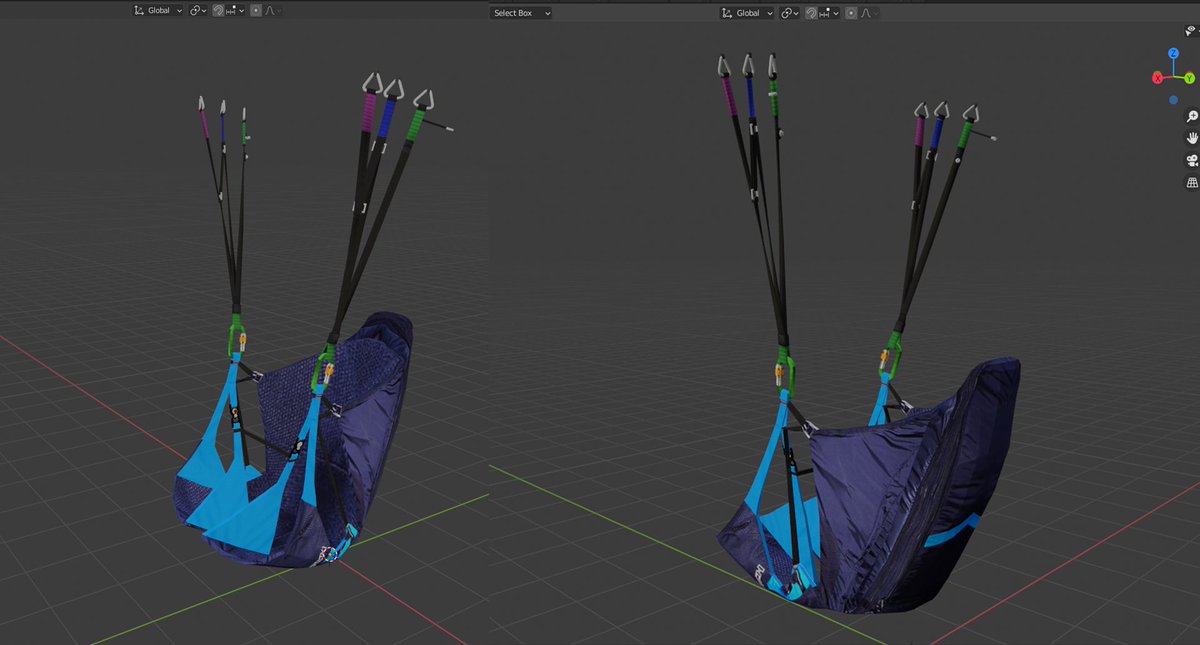The image size is (1200, 645).
Task: Open proportional falloff curve menu in left viewport
Action: pyautogui.click(x=273, y=11)
